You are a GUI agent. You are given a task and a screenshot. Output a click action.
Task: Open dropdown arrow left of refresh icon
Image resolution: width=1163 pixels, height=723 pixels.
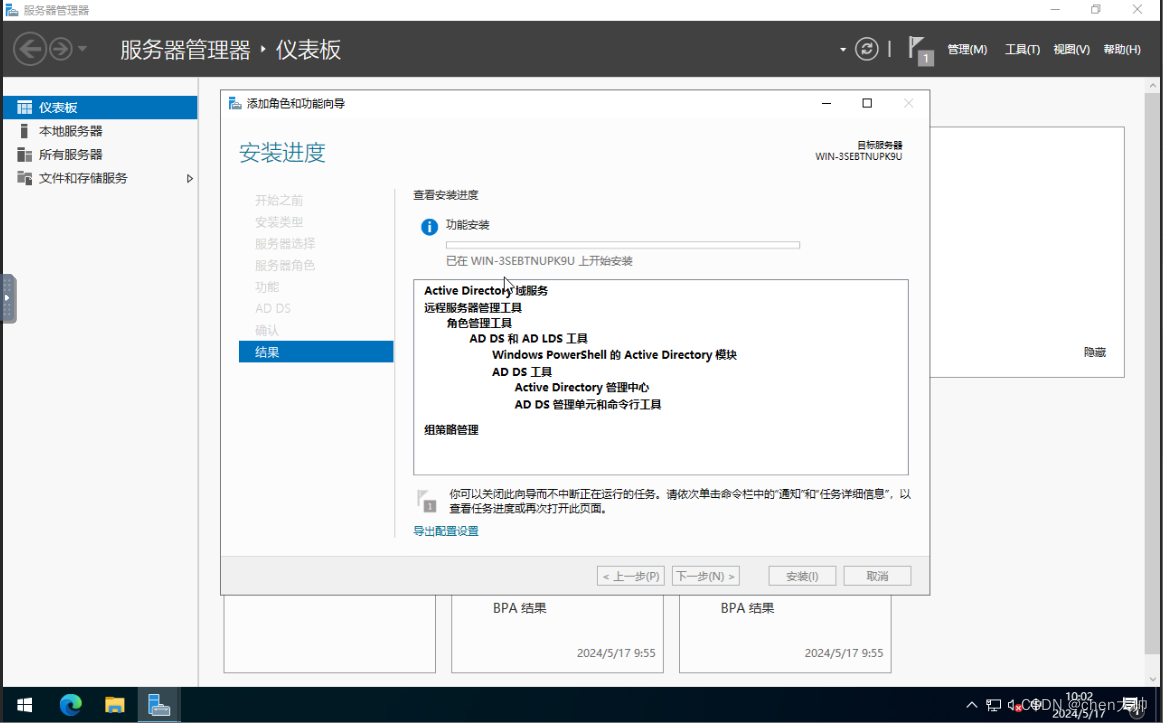(843, 50)
